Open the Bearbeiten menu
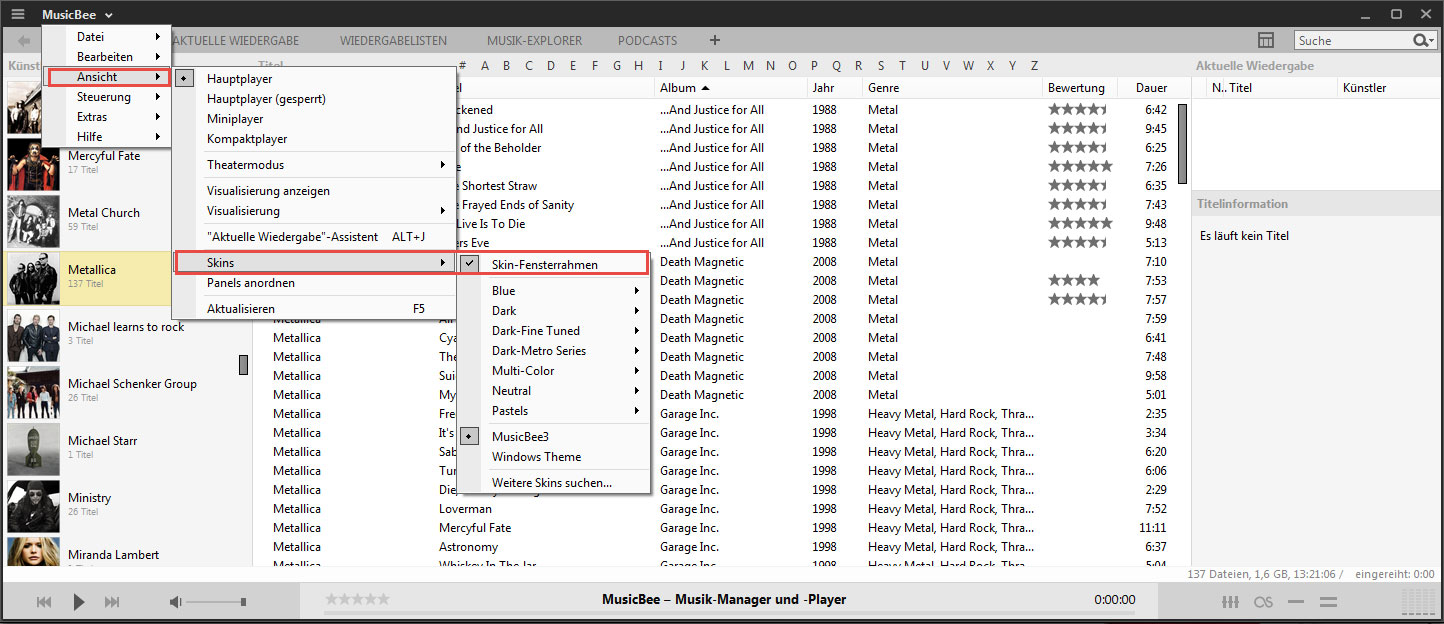 point(106,57)
